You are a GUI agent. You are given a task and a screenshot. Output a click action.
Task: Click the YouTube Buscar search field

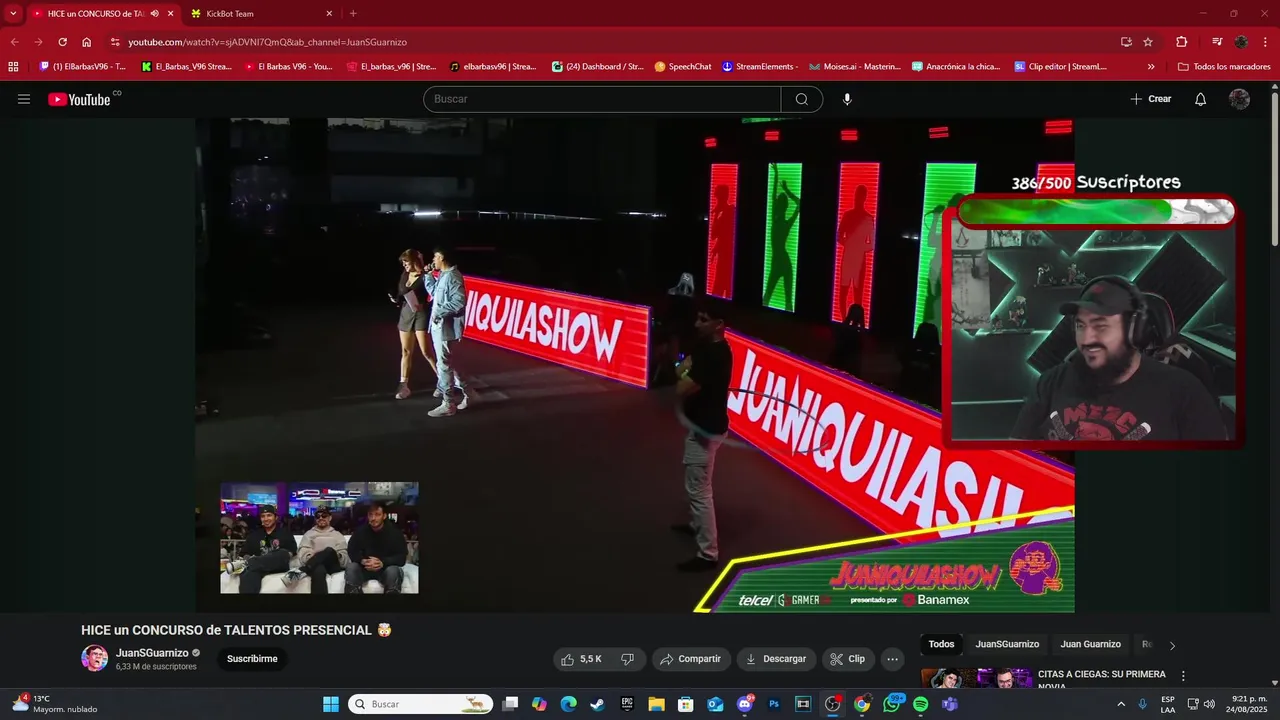[603, 99]
